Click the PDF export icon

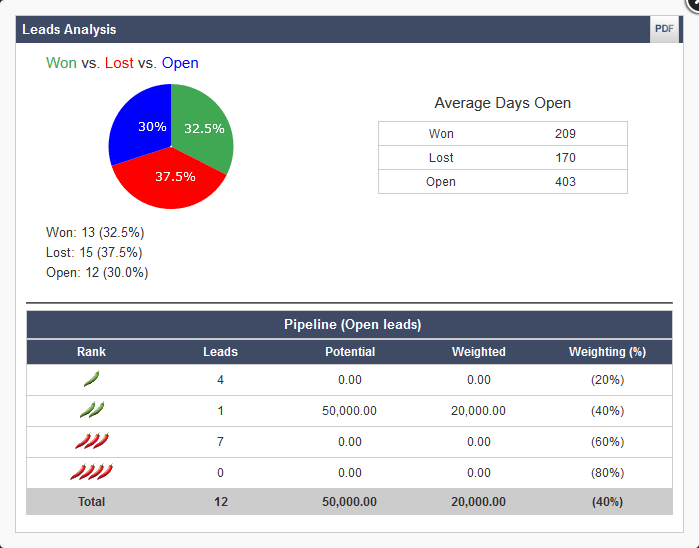pos(664,29)
